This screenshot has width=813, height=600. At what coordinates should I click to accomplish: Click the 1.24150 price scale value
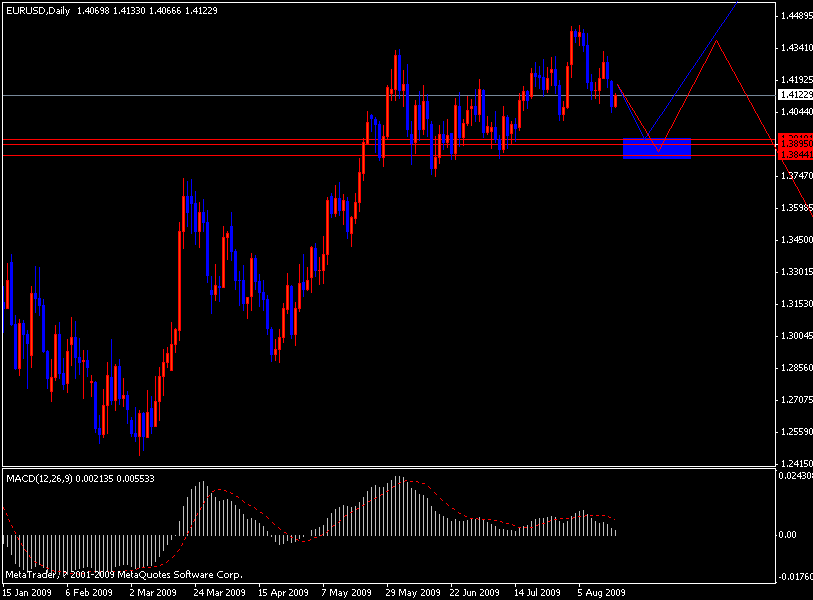pos(794,462)
